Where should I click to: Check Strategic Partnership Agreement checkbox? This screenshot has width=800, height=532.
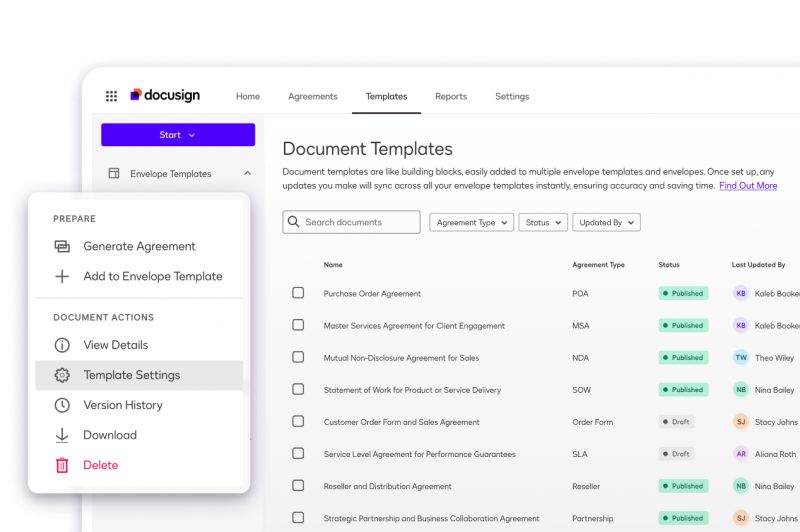(298, 518)
